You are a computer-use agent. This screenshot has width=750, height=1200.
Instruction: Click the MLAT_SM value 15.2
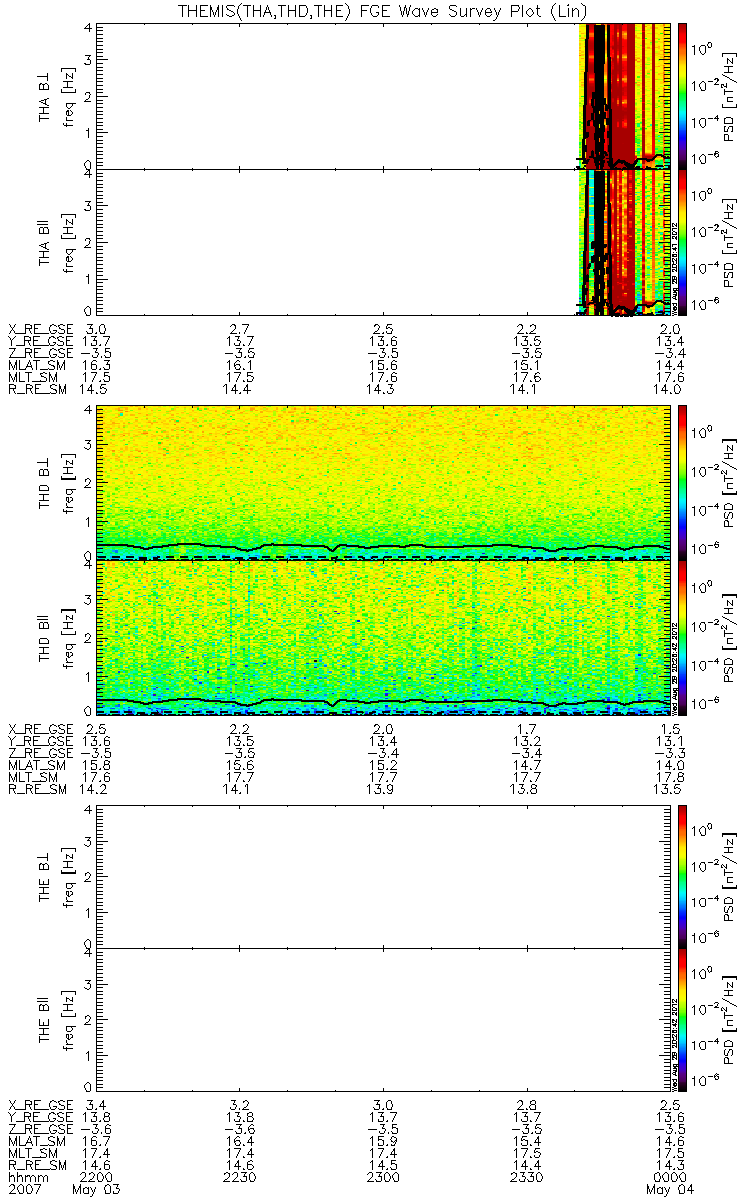[x=385, y=765]
